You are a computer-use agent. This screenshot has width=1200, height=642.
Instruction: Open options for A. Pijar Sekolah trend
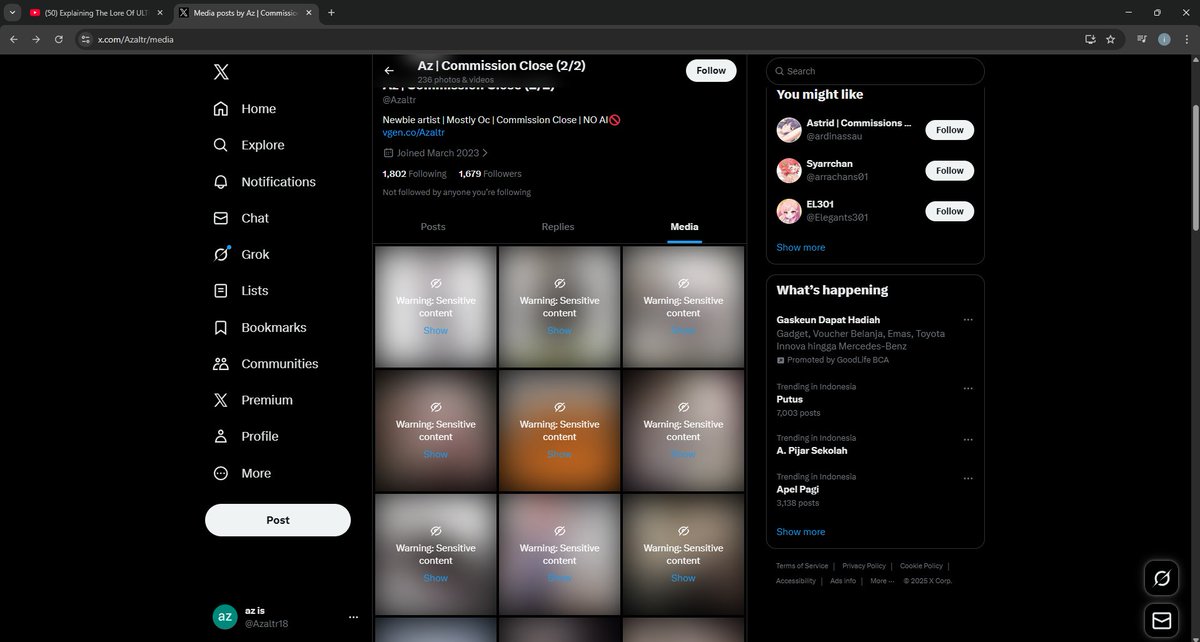pos(968,439)
